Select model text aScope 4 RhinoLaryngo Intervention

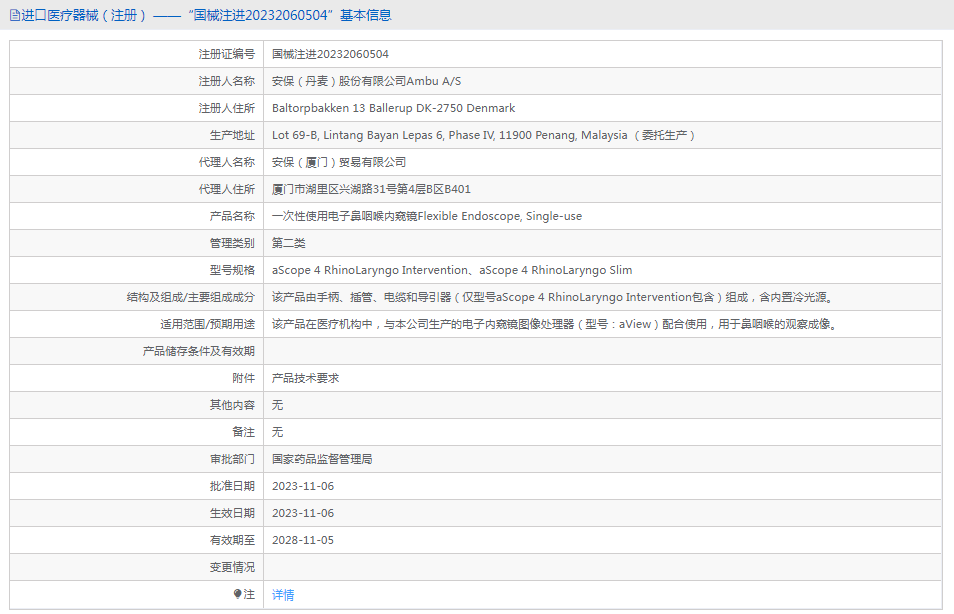pyautogui.click(x=370, y=270)
